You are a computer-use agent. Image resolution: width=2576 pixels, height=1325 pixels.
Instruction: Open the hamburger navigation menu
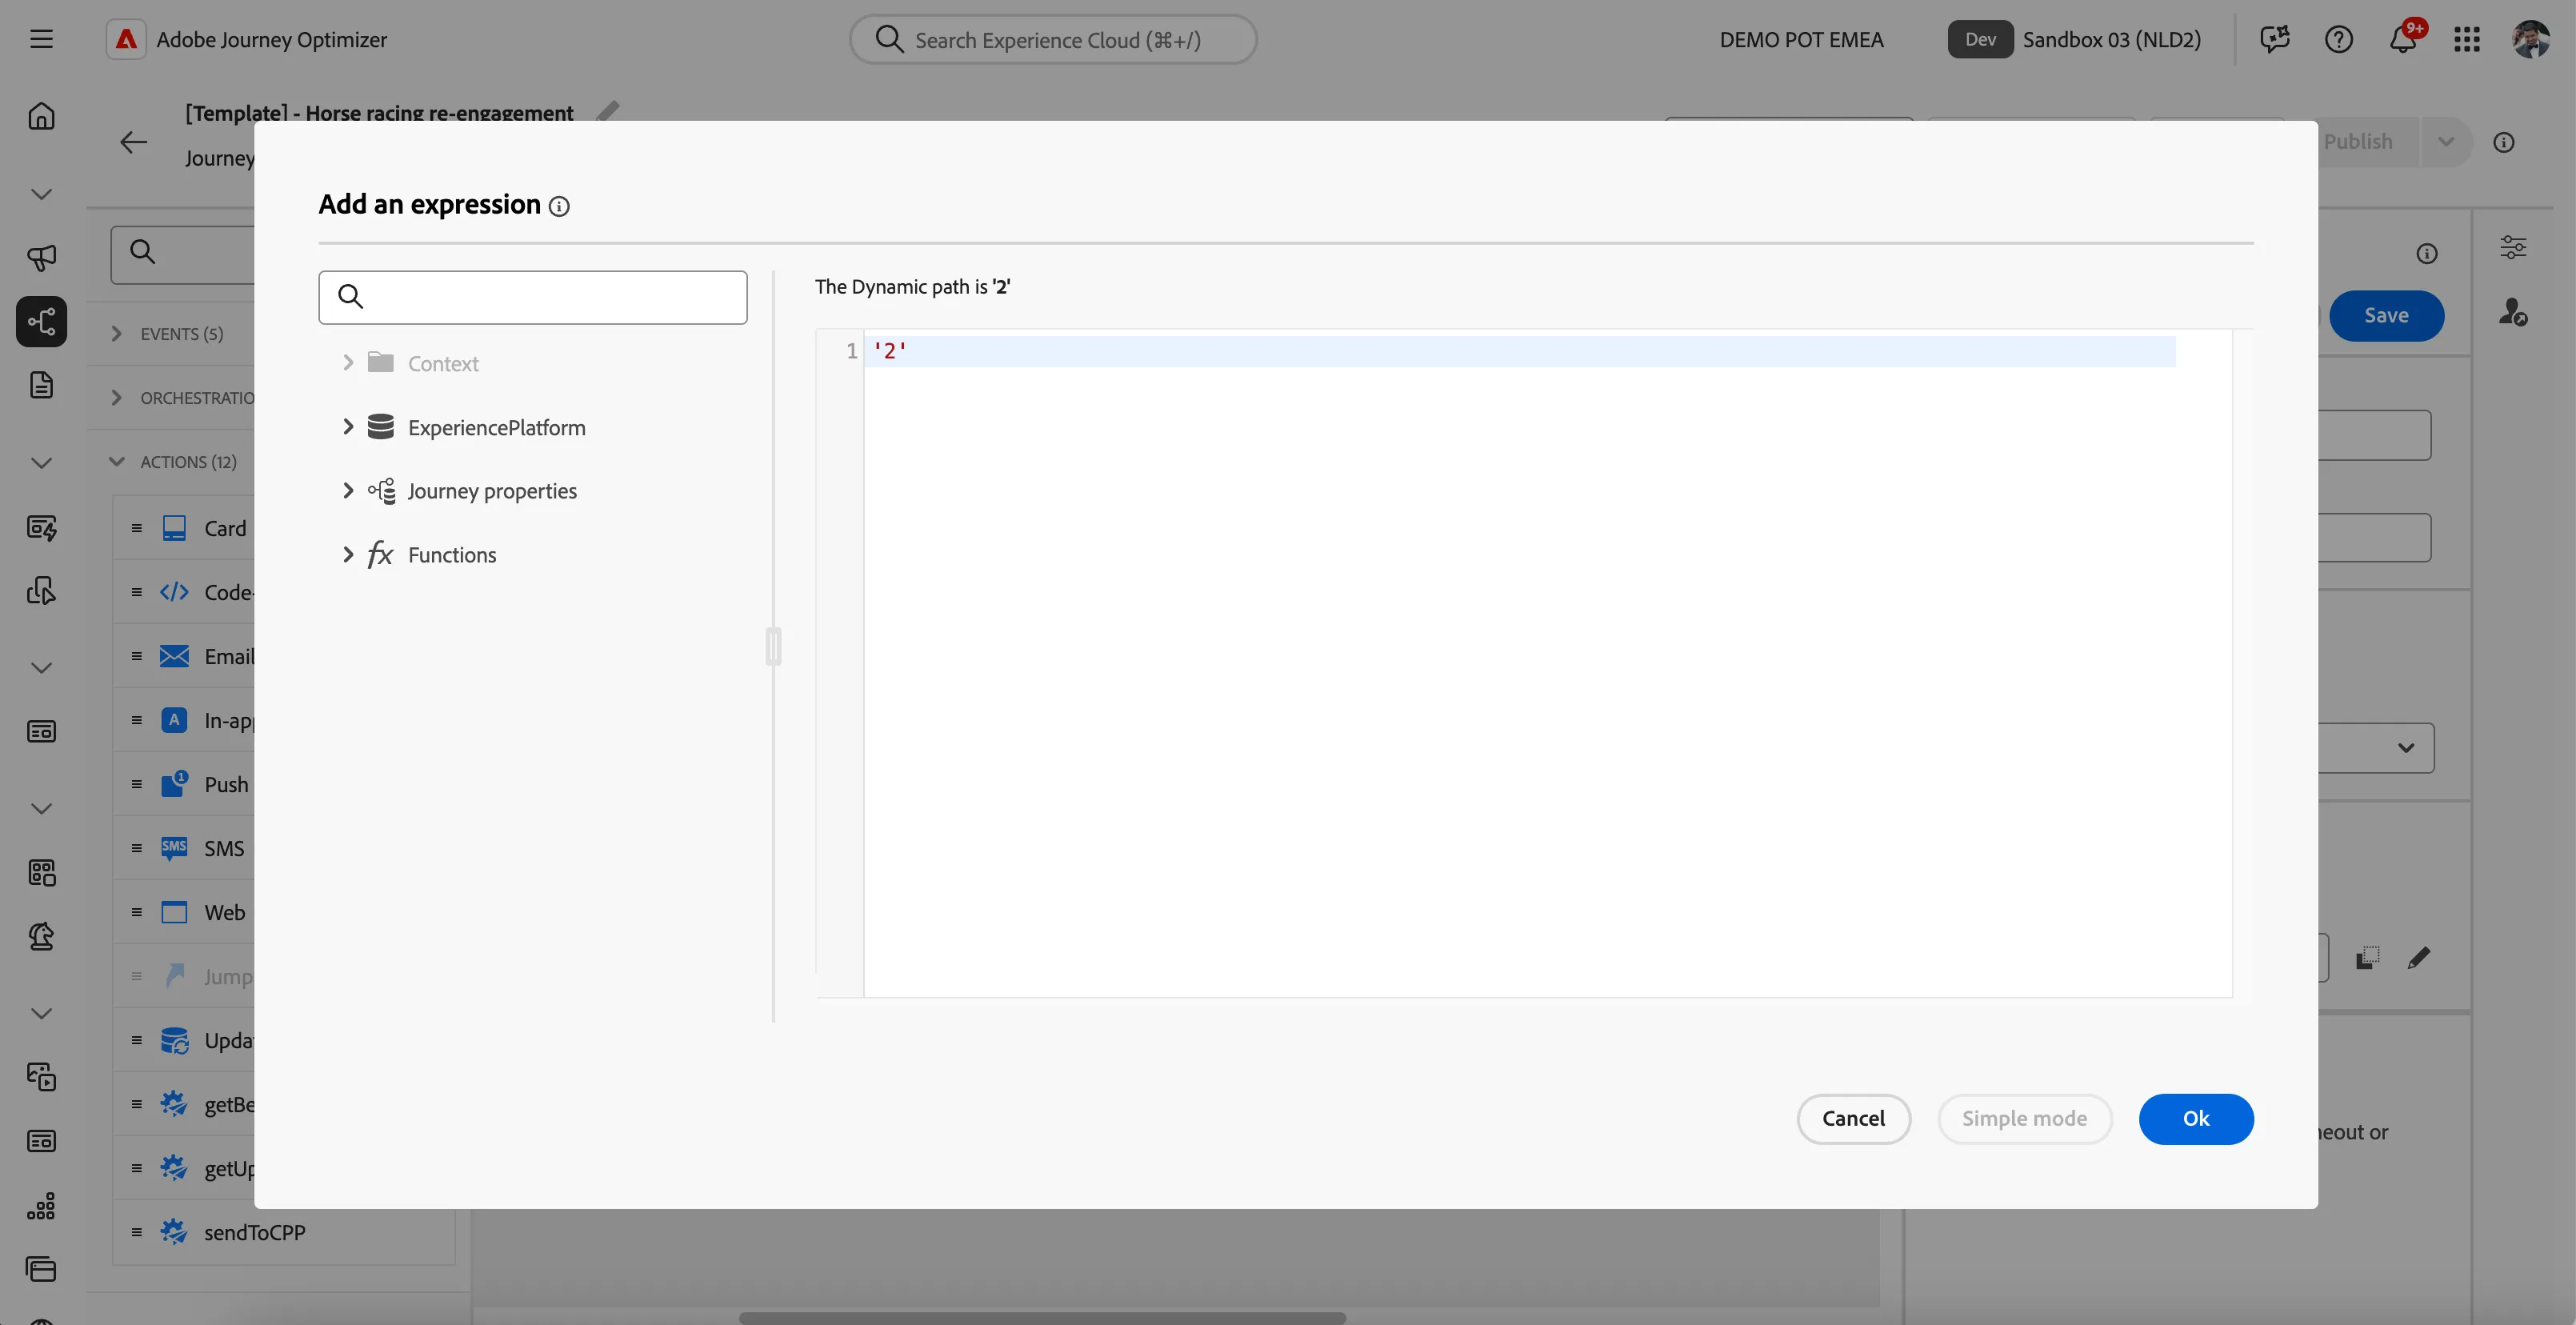pyautogui.click(x=41, y=39)
